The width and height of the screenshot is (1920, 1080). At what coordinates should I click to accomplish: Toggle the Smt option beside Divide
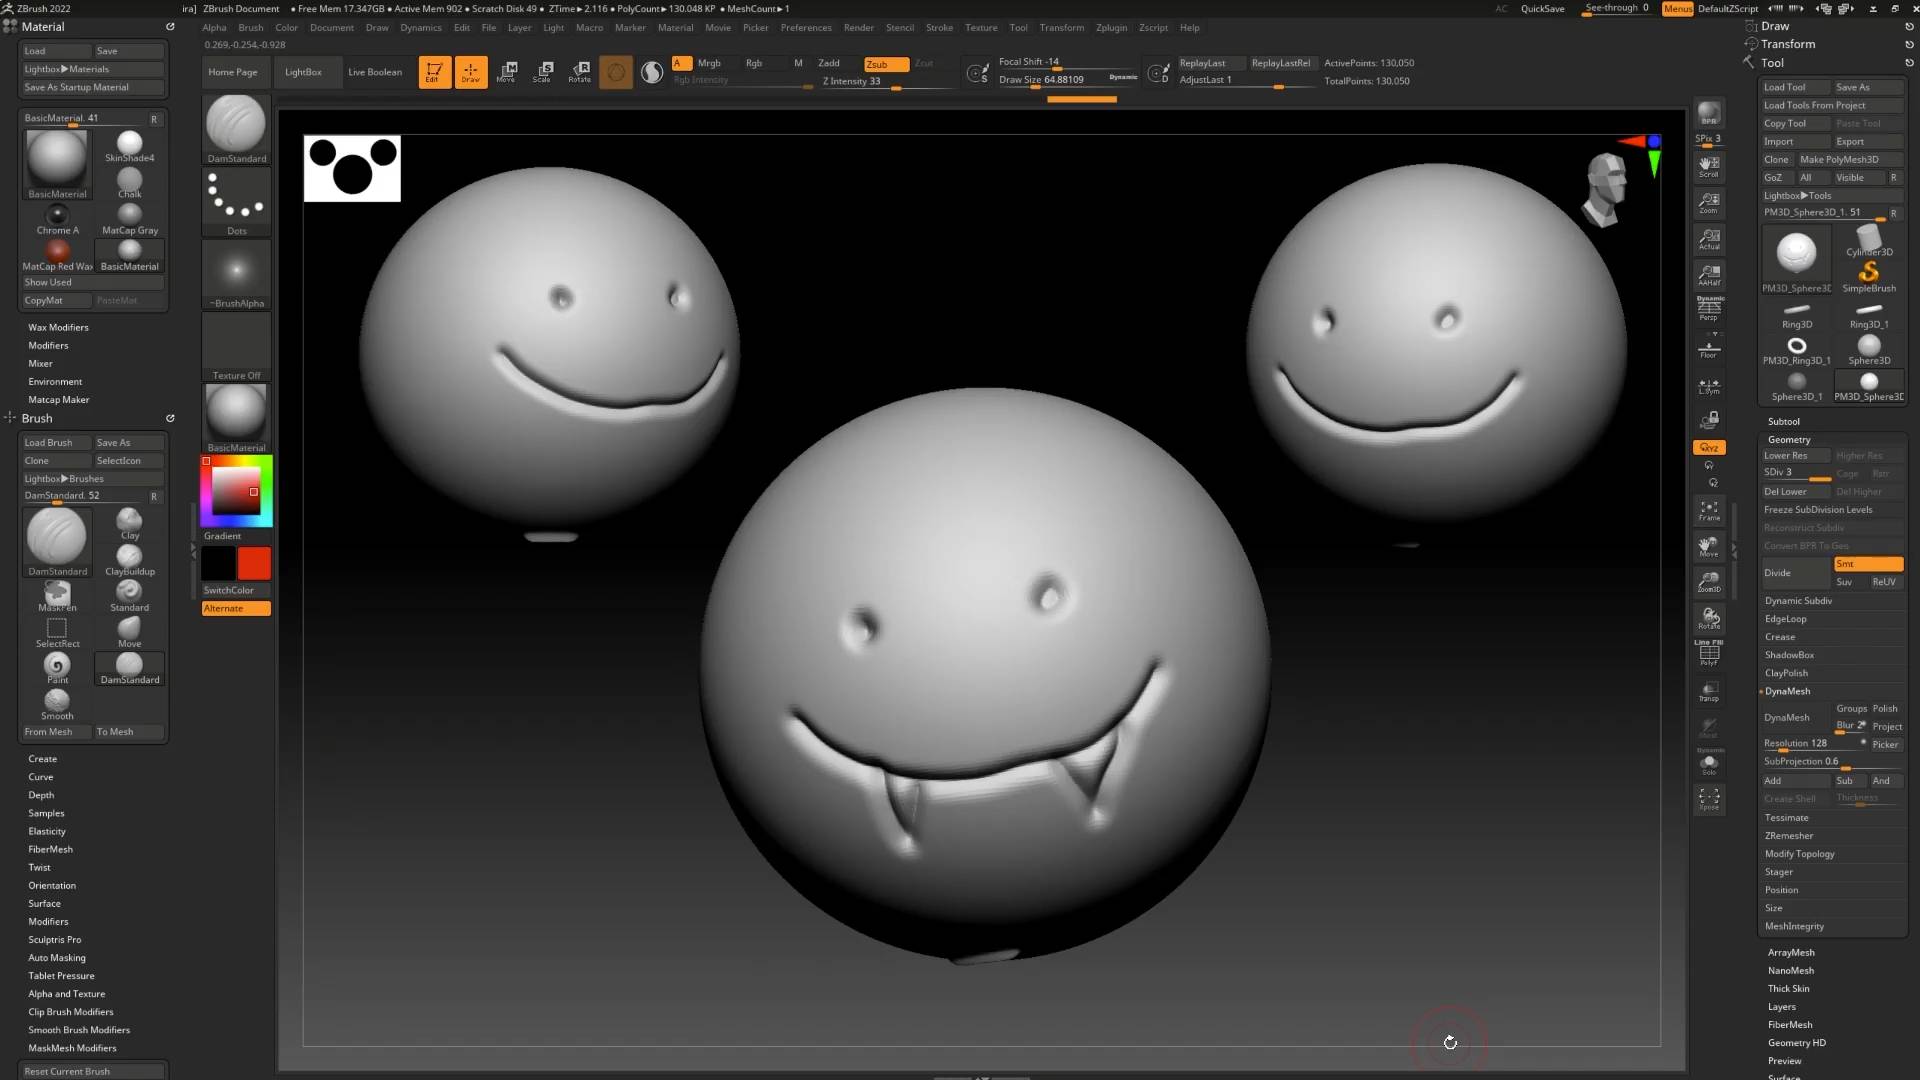(x=1867, y=564)
